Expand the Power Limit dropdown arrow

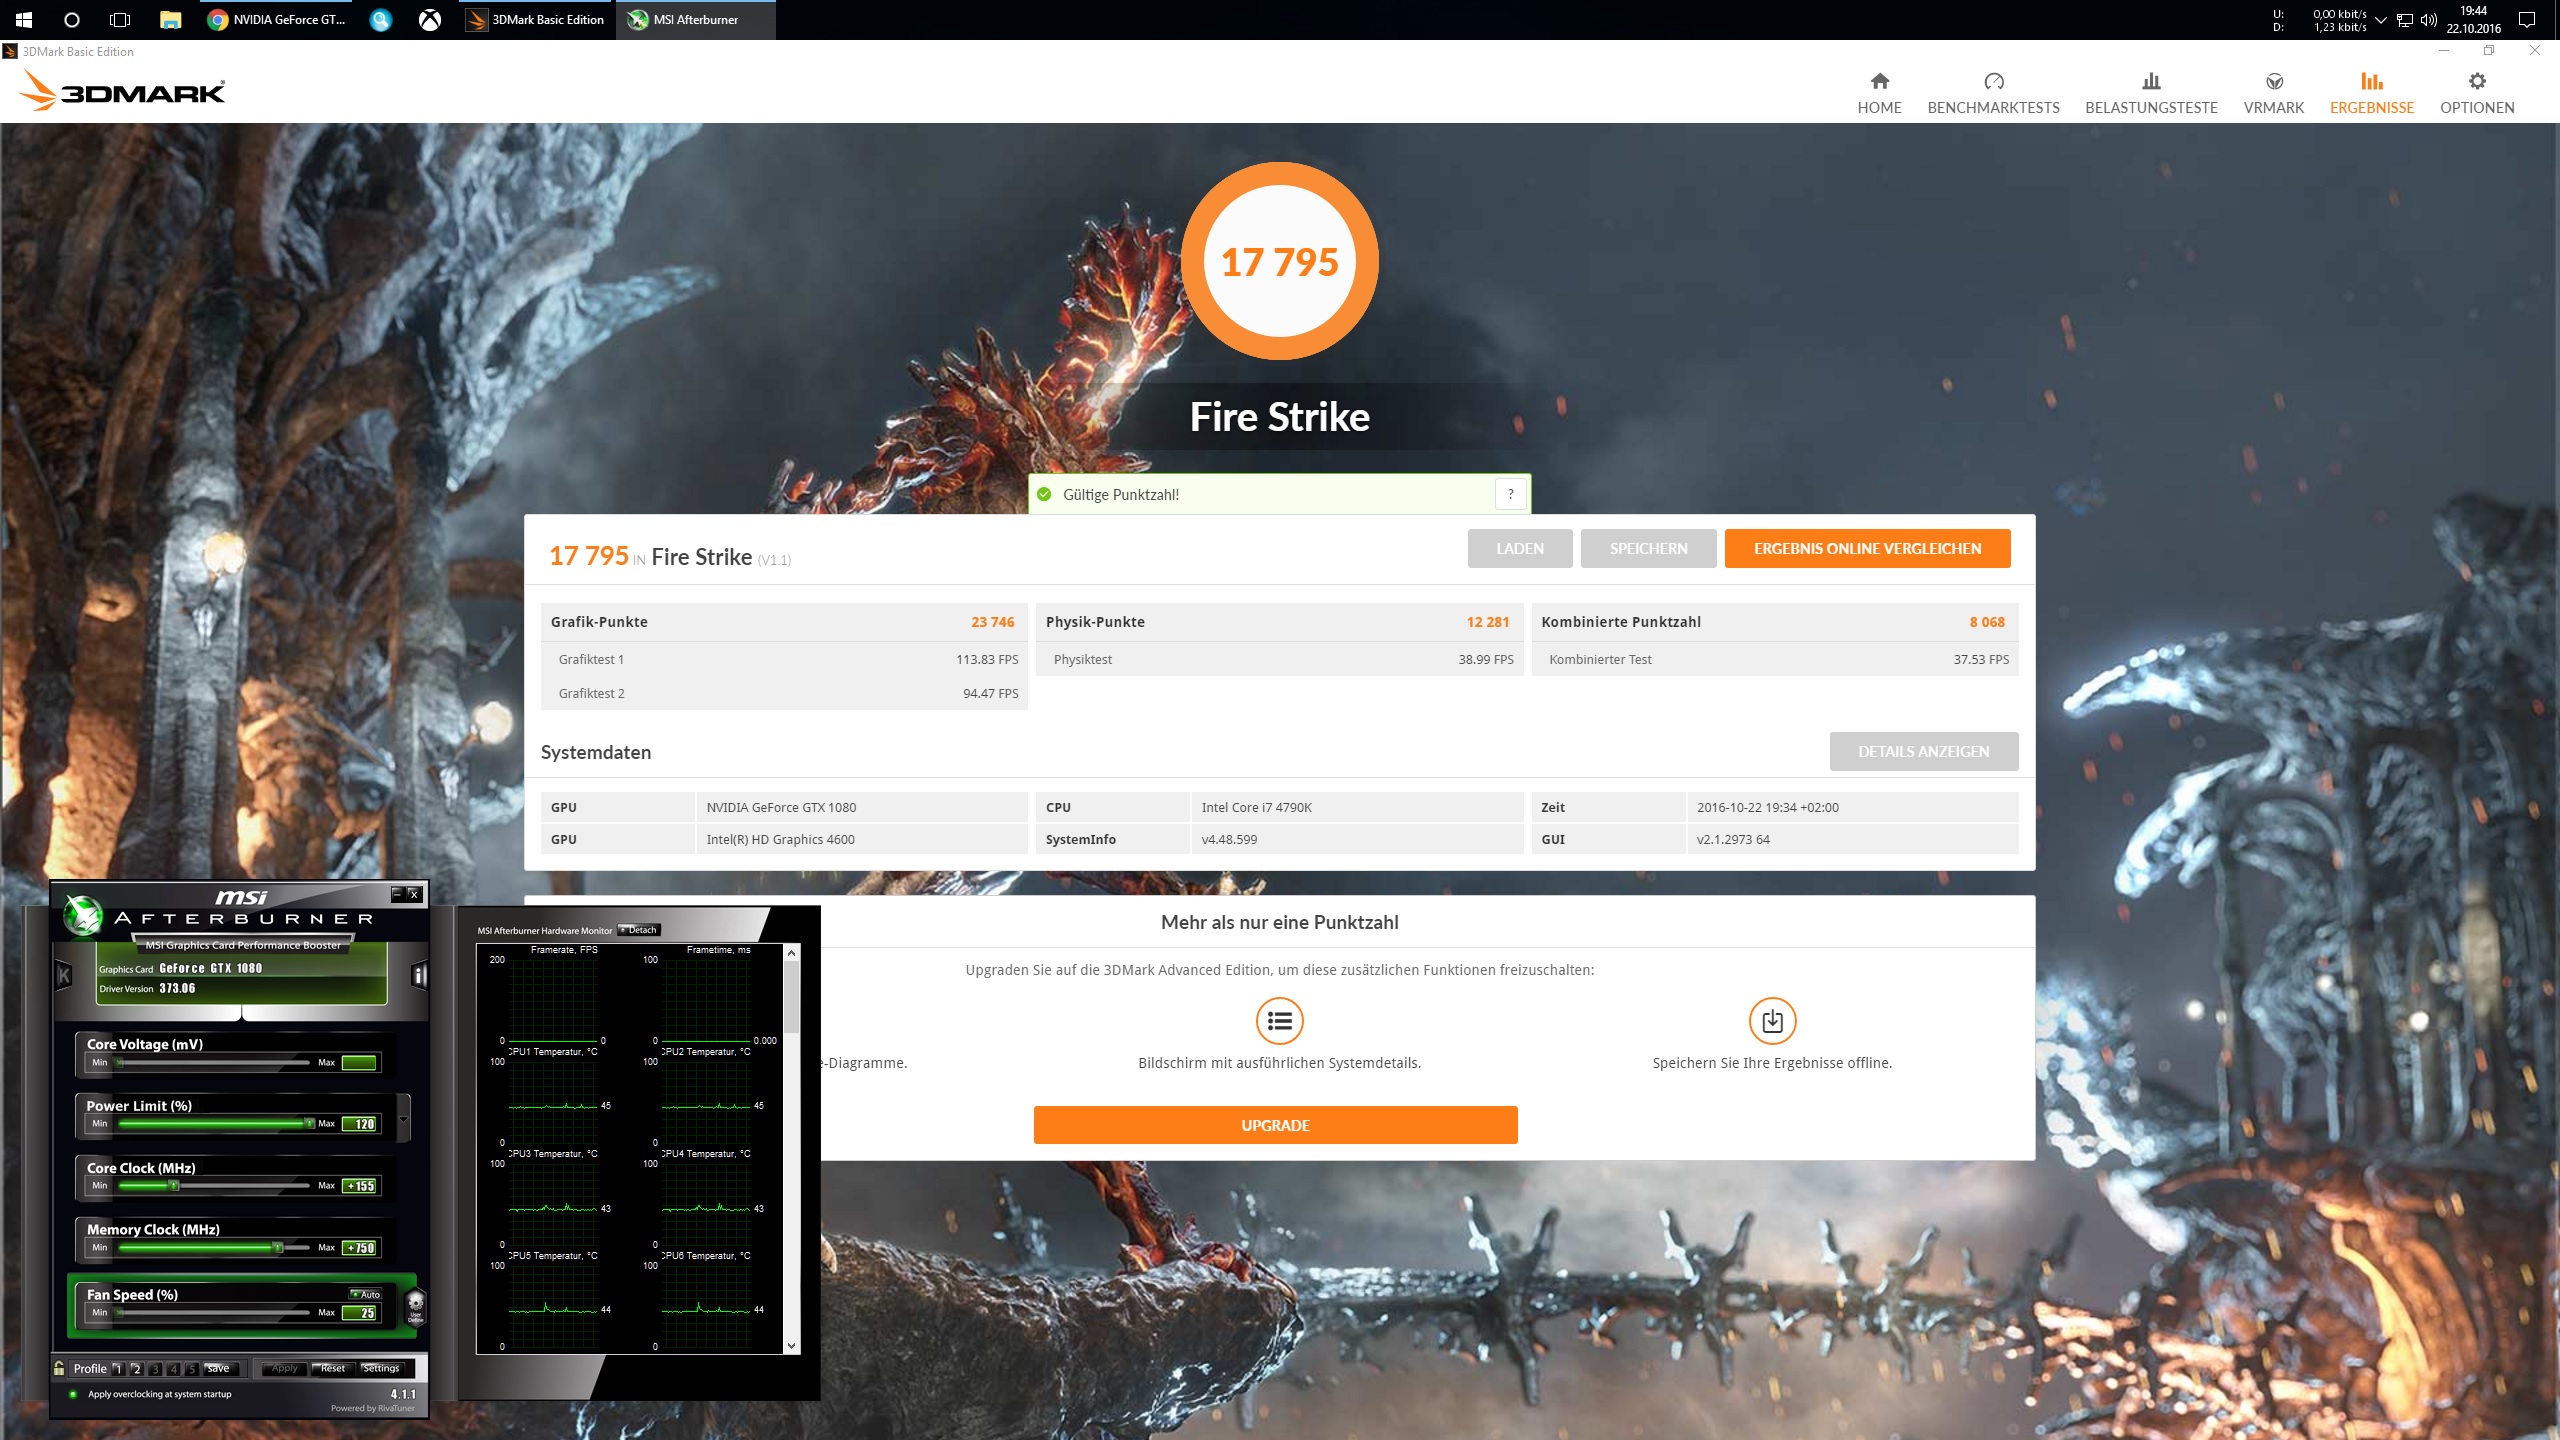403,1119
